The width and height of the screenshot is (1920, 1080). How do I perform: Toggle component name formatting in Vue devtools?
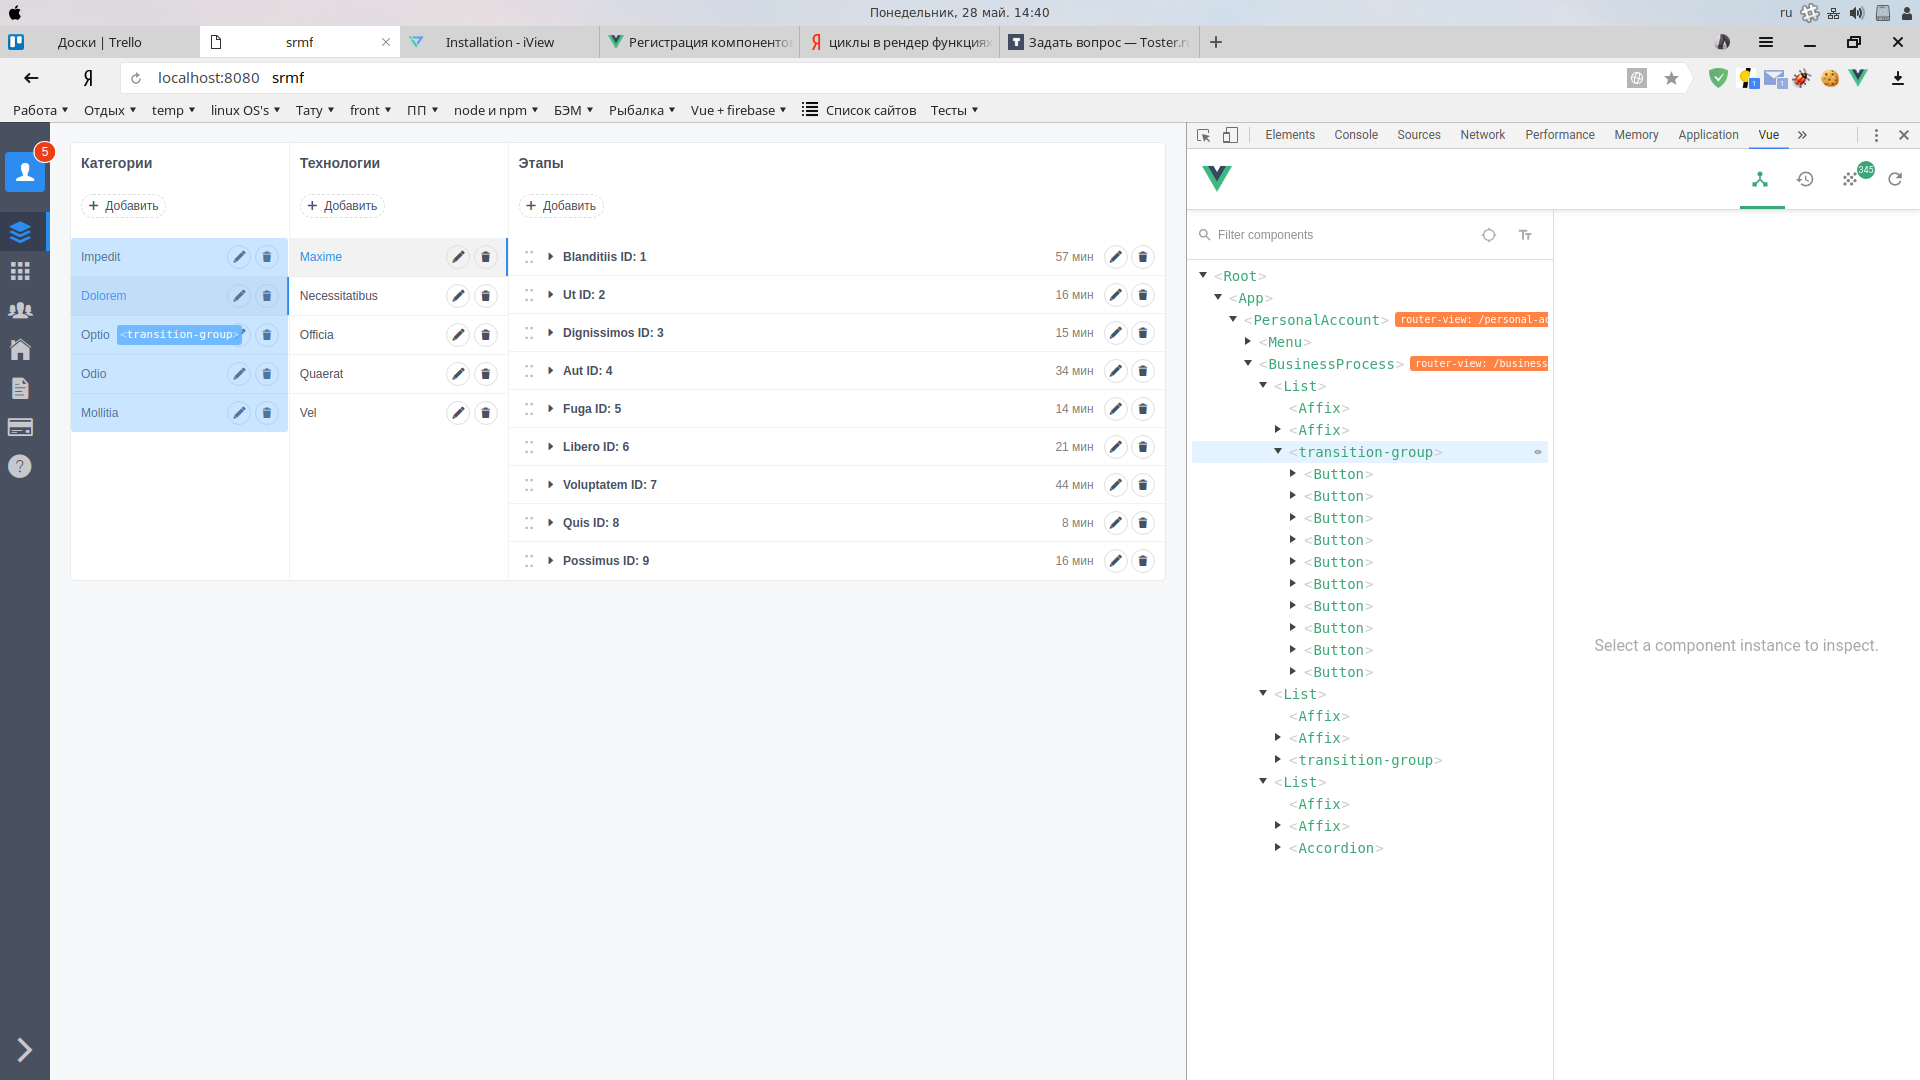pos(1525,235)
